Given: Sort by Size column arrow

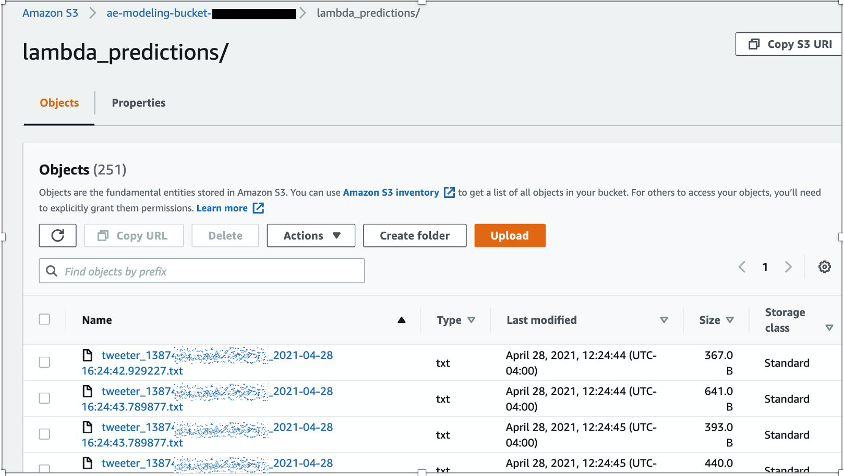Looking at the screenshot, I should tap(730, 320).
